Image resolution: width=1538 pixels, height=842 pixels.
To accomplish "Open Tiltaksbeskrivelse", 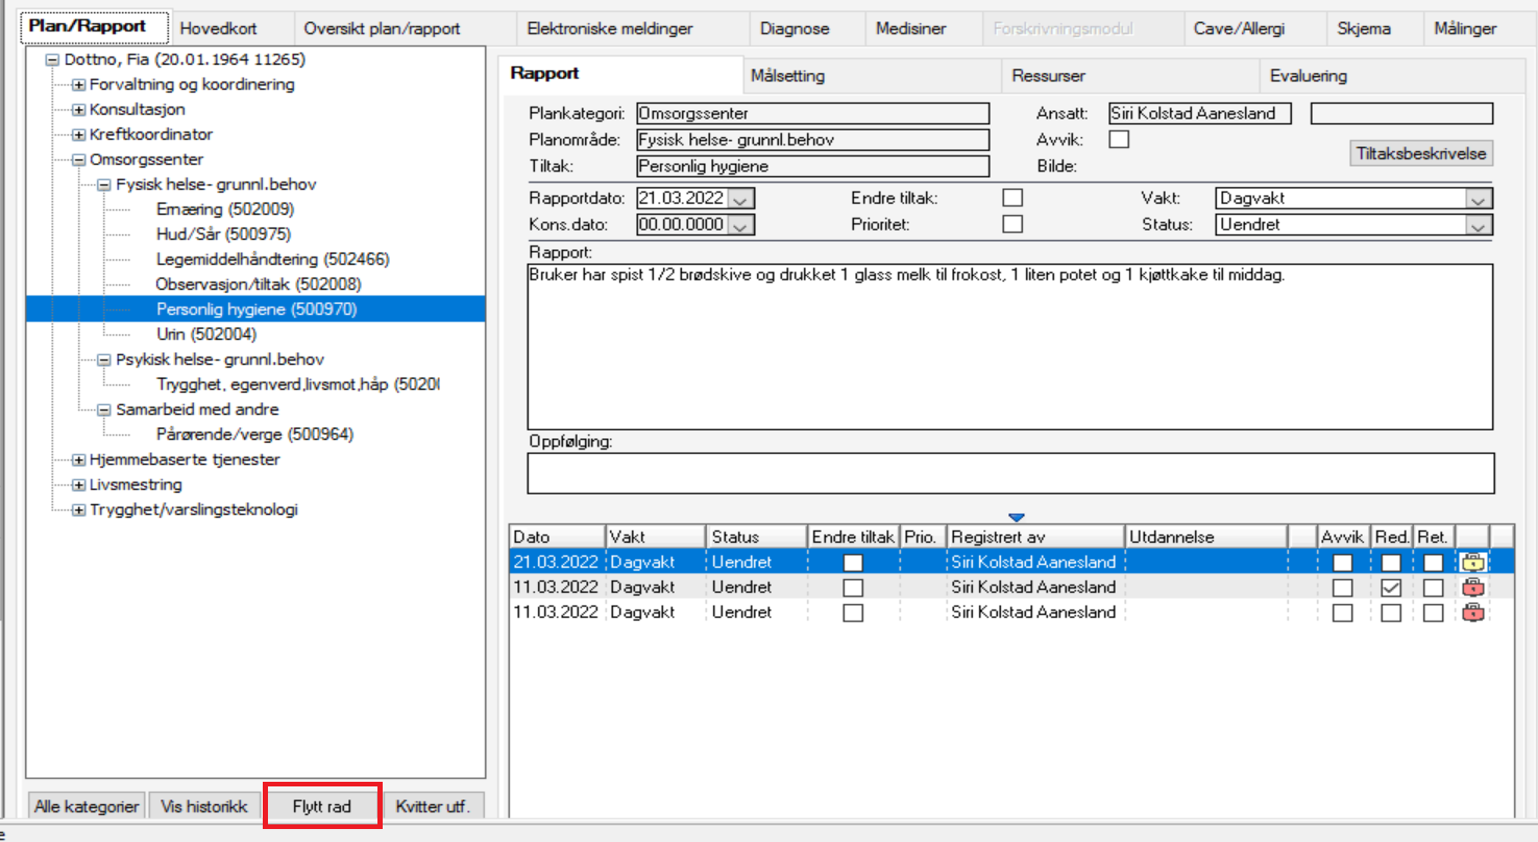I will pos(1421,153).
